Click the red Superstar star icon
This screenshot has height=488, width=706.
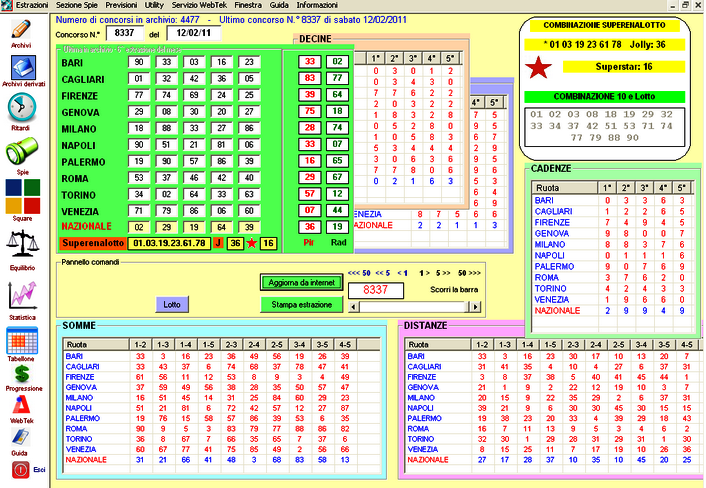point(538,68)
